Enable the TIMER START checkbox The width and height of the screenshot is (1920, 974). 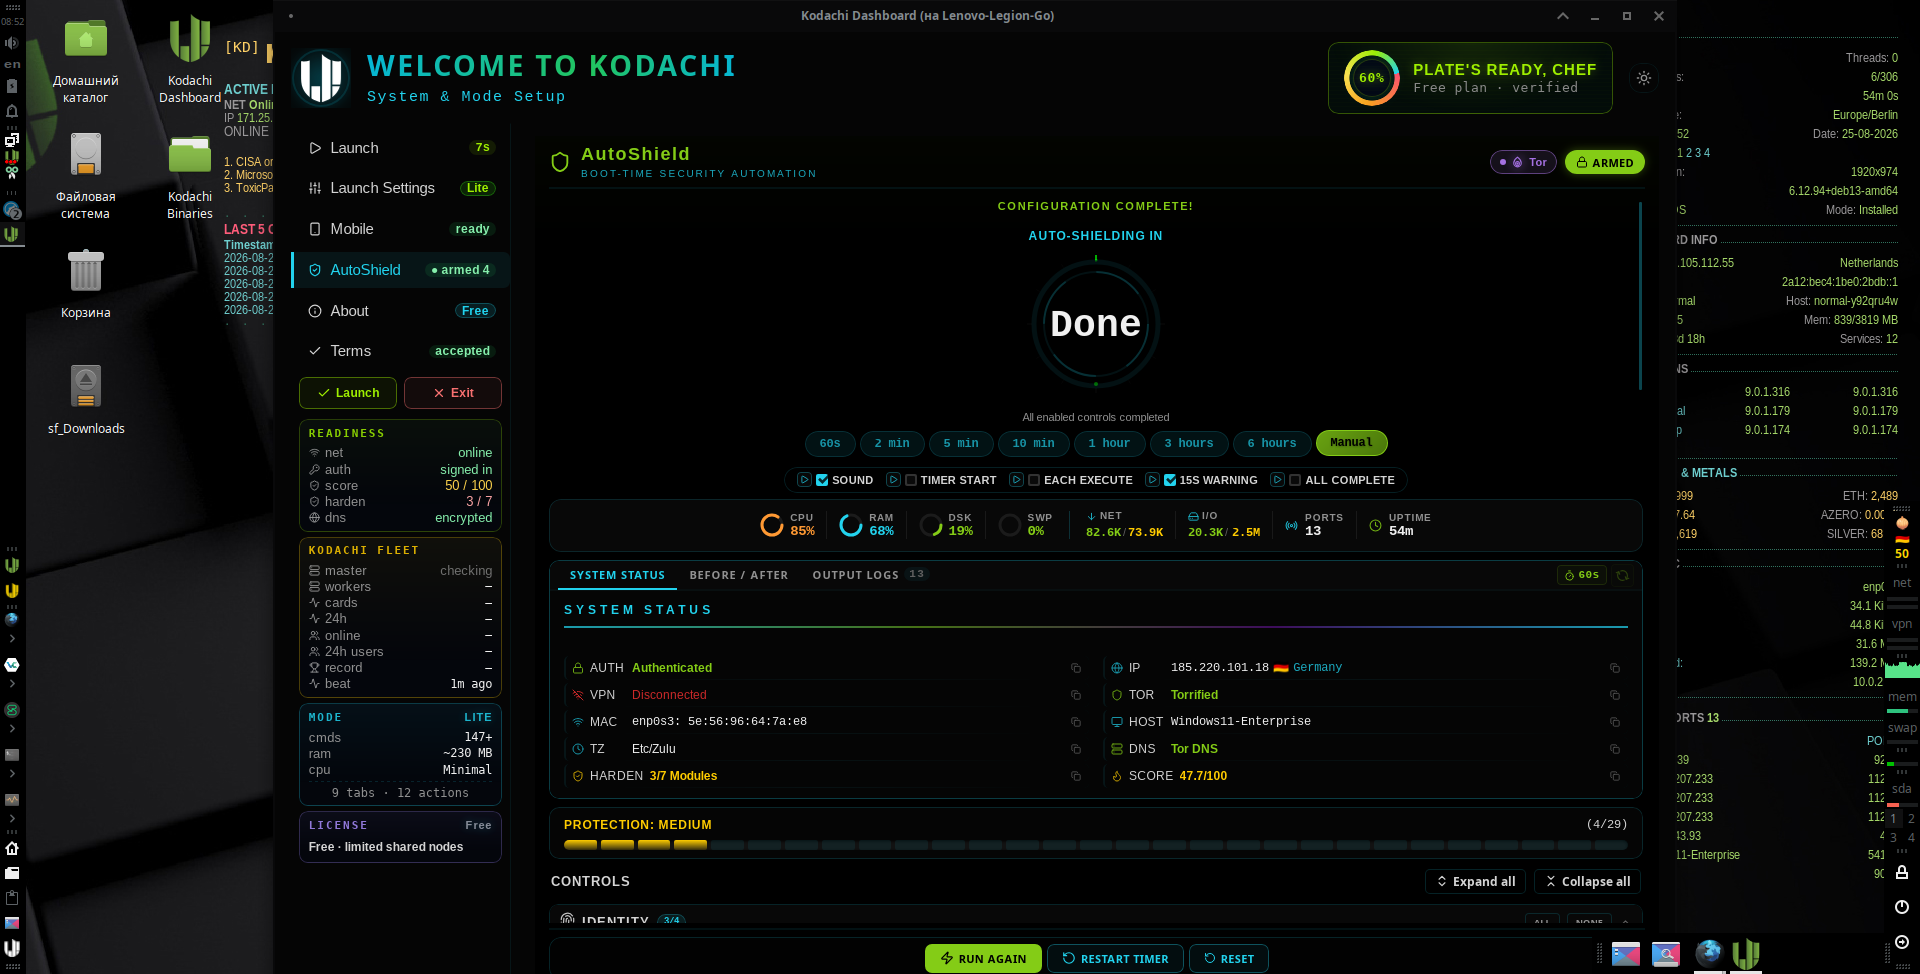click(x=911, y=480)
